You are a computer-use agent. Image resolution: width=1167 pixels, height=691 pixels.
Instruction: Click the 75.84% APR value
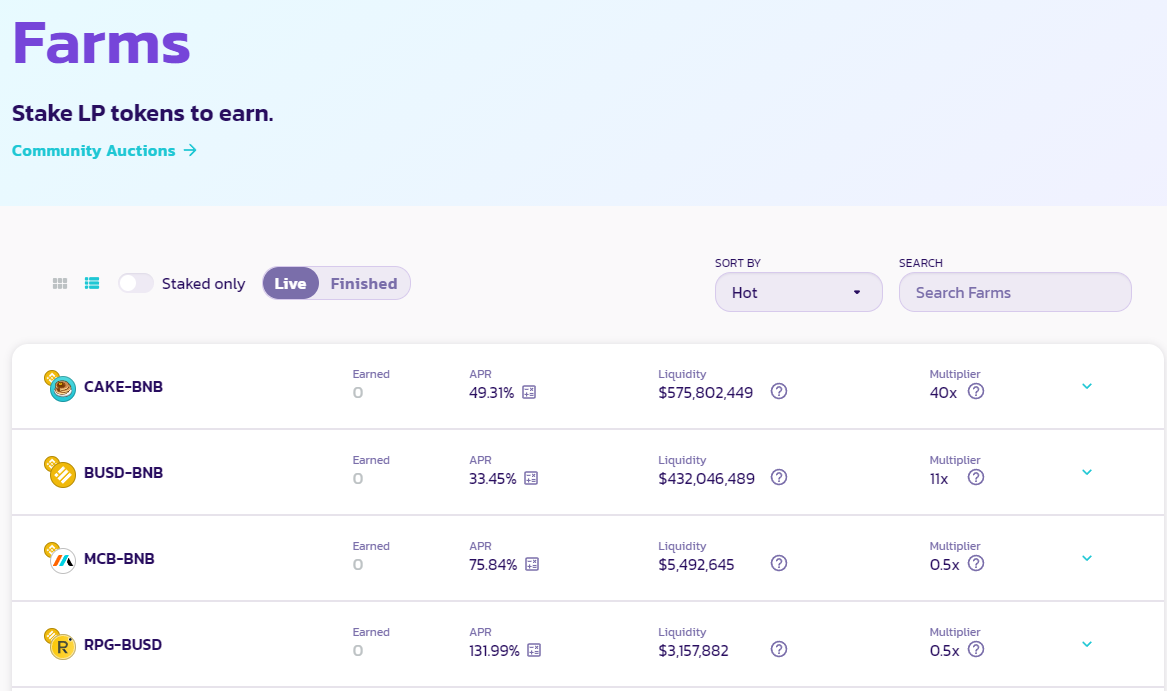point(493,565)
